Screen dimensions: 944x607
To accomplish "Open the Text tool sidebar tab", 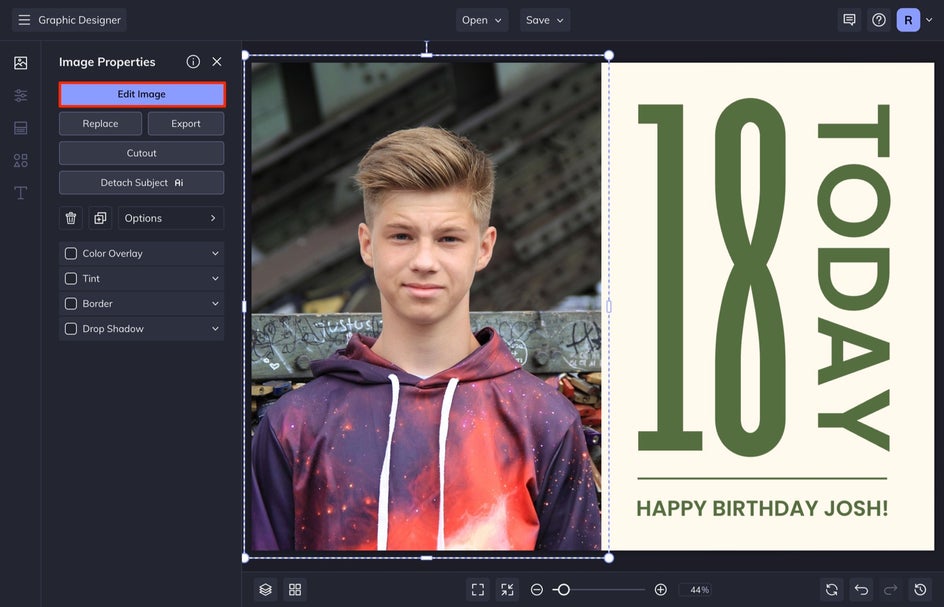I will [20, 193].
